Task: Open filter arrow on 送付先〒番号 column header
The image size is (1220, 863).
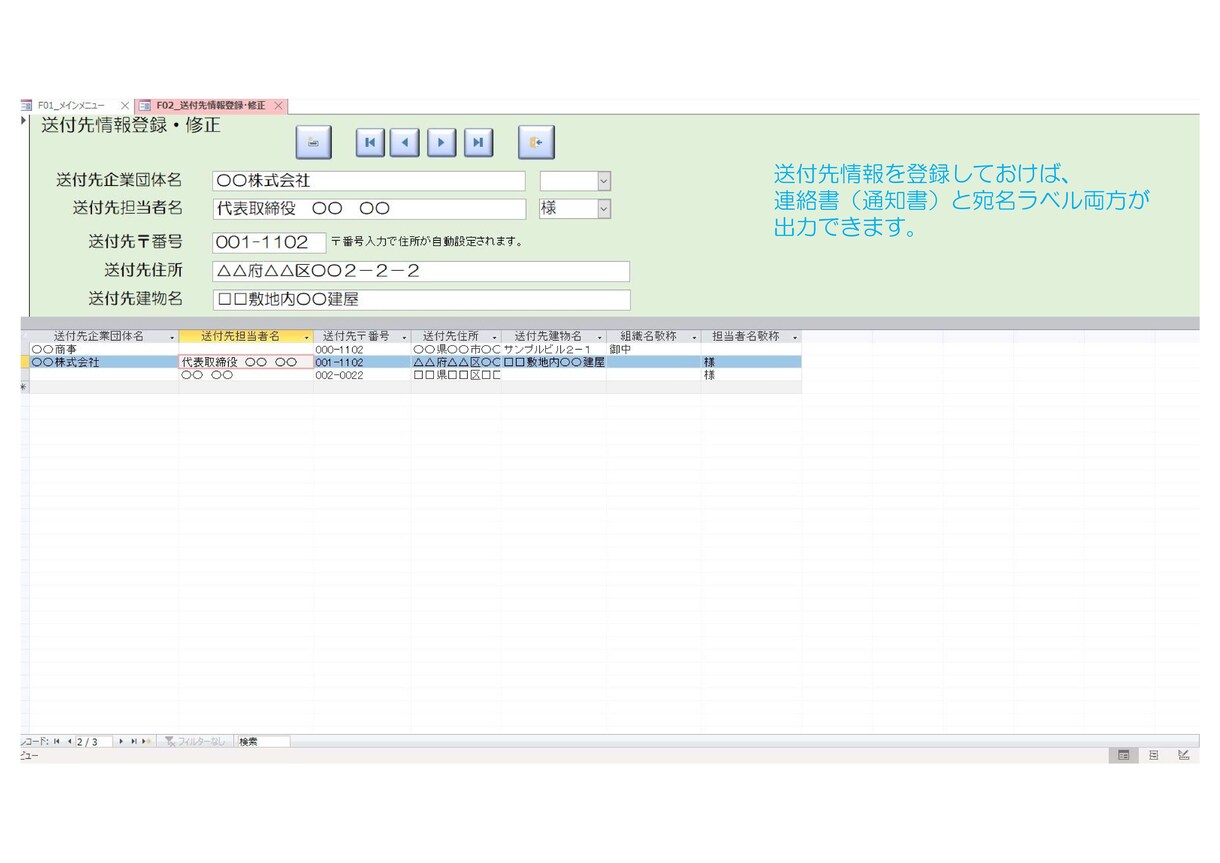Action: [403, 337]
